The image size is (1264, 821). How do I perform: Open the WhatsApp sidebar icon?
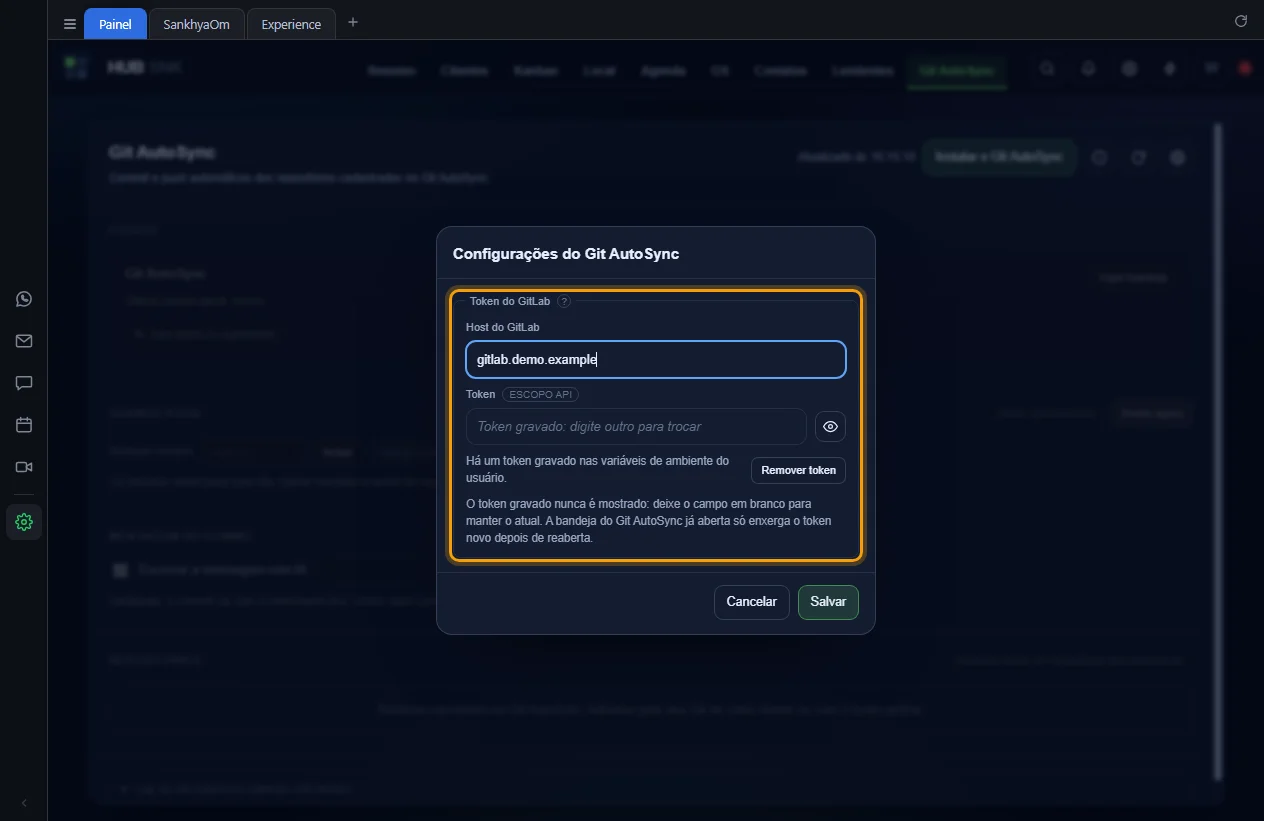tap(24, 299)
